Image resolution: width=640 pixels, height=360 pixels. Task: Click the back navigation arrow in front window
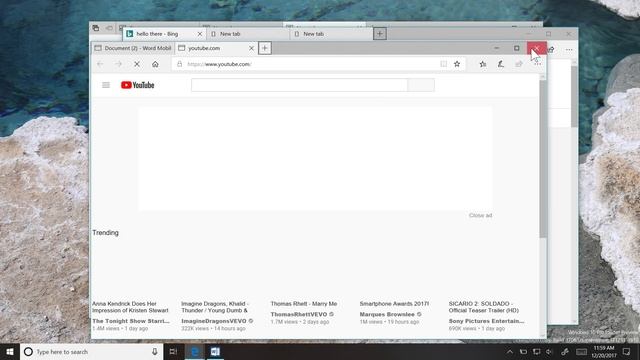(100, 64)
